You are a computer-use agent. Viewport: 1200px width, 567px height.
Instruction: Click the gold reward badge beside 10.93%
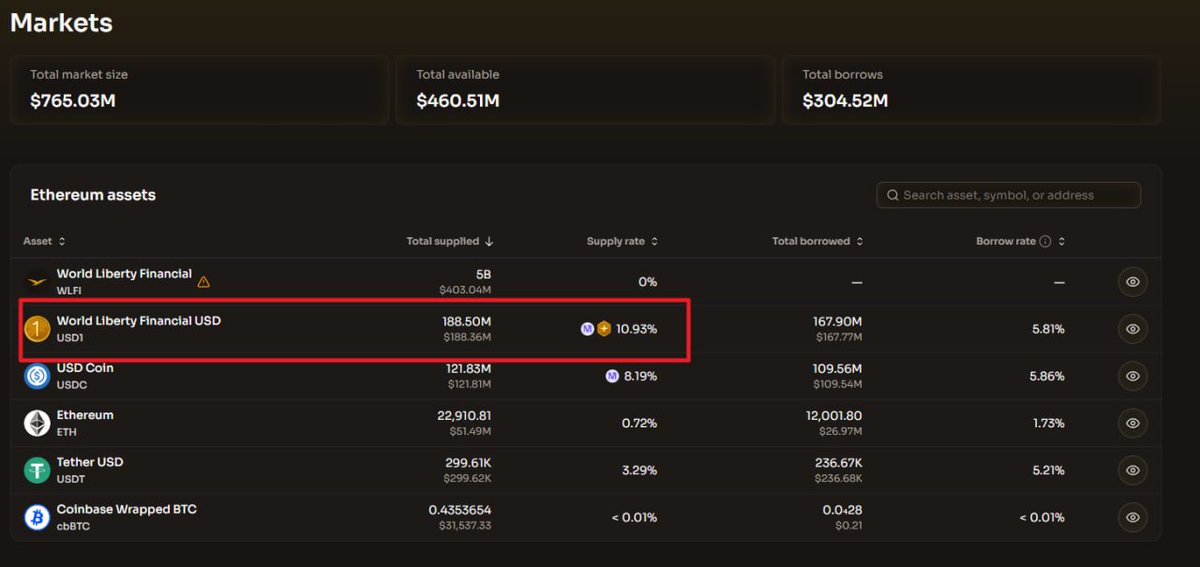click(604, 329)
